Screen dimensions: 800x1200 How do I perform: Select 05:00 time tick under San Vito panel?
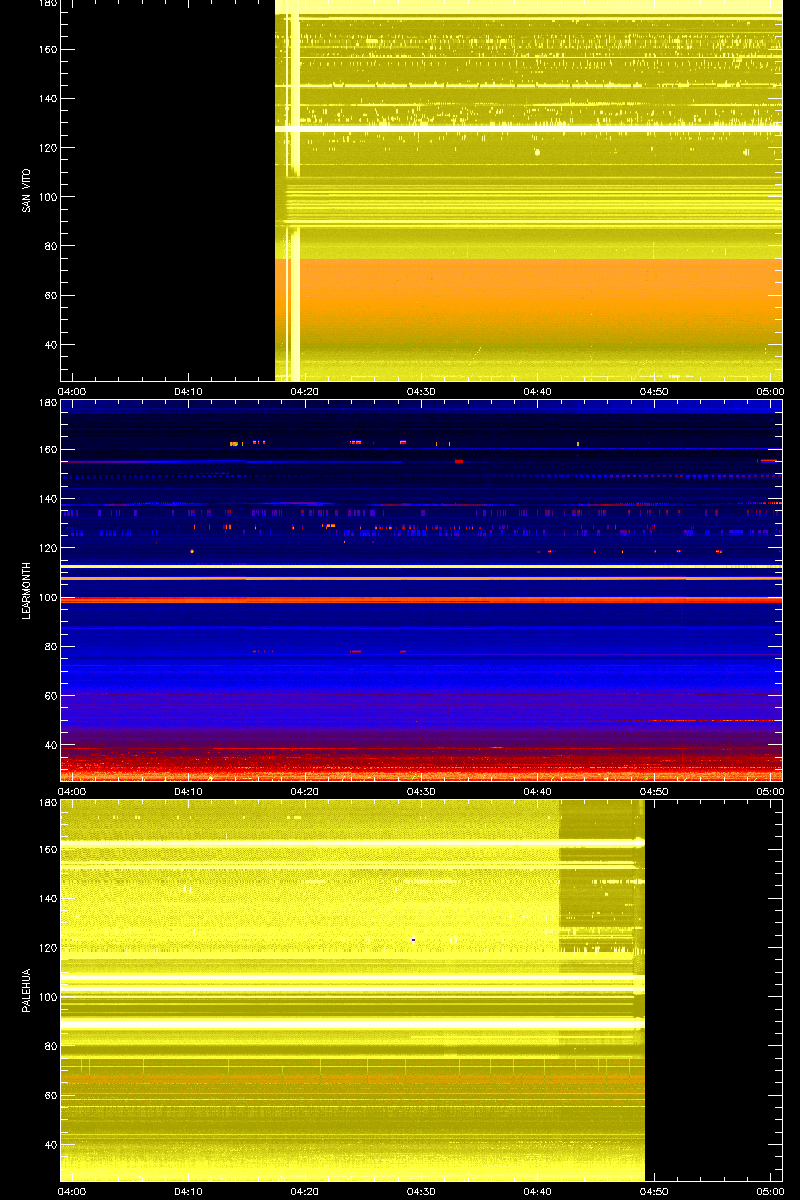point(770,391)
